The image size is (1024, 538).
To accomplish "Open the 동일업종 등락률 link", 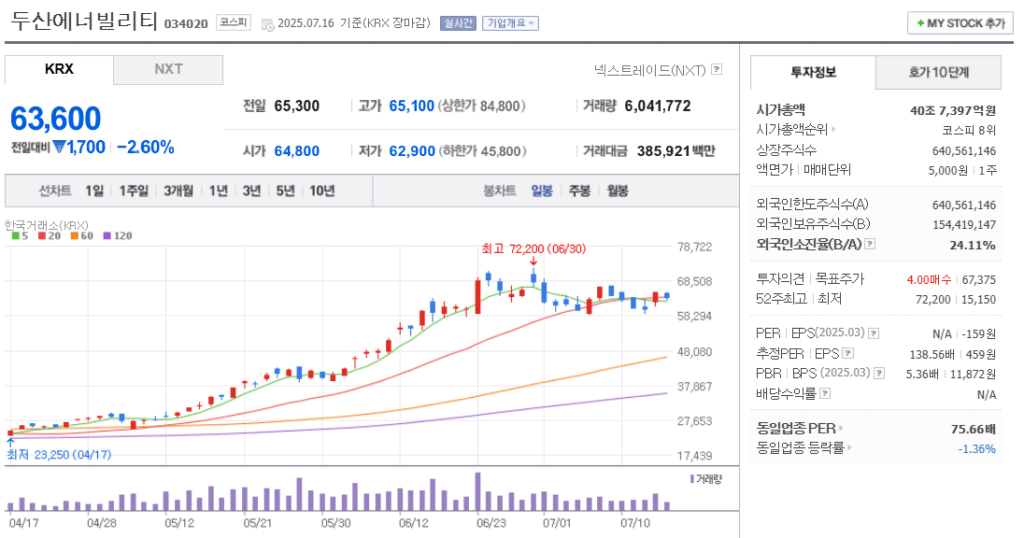I will tap(800, 449).
